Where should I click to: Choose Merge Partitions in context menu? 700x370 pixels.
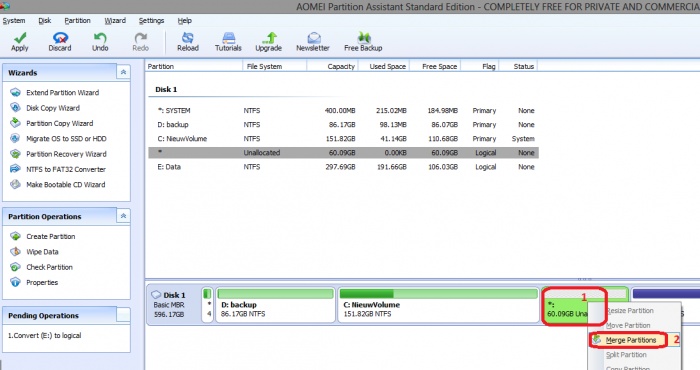(630, 340)
